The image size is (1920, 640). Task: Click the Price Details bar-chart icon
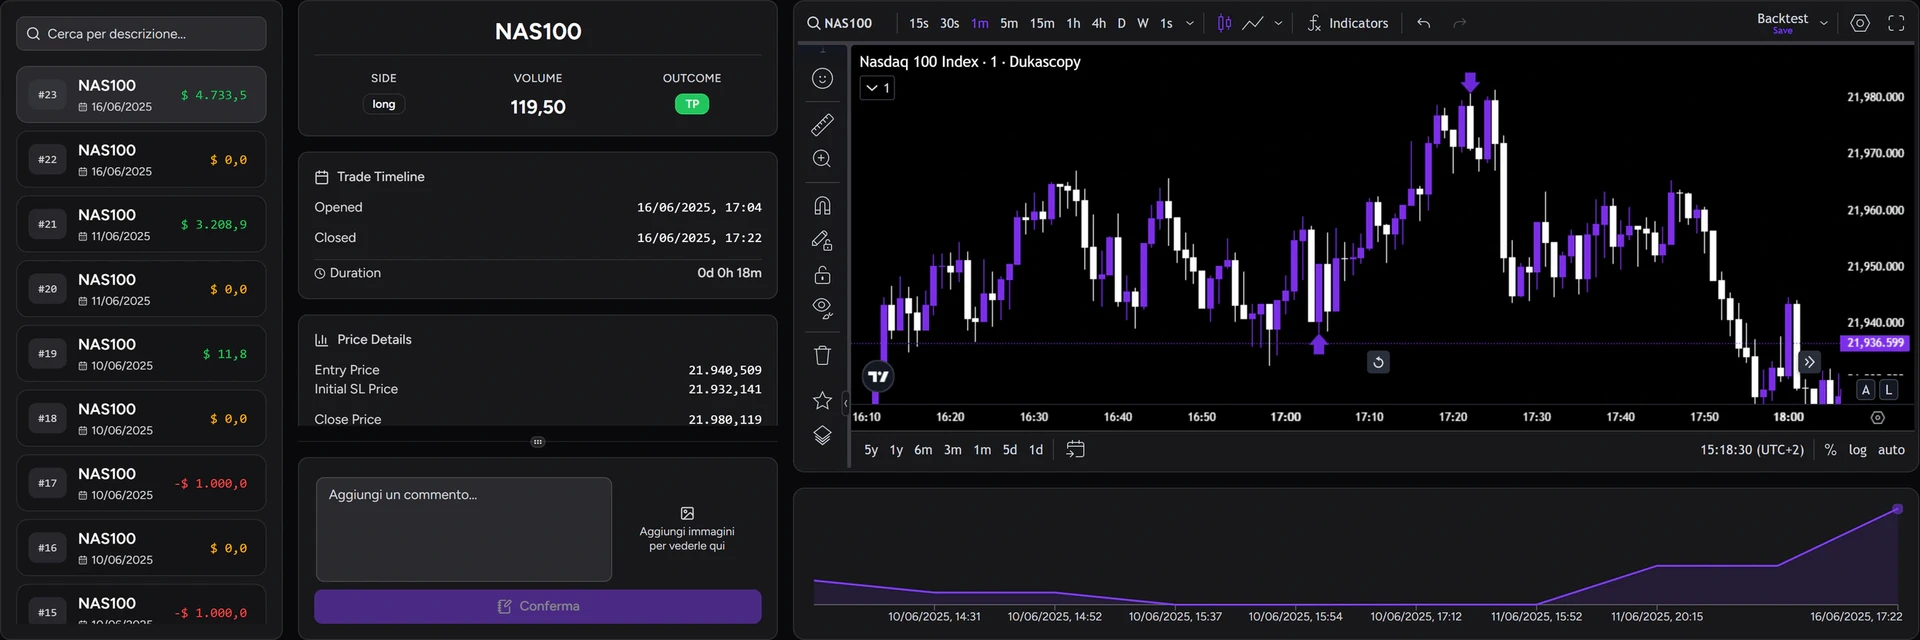coord(322,340)
